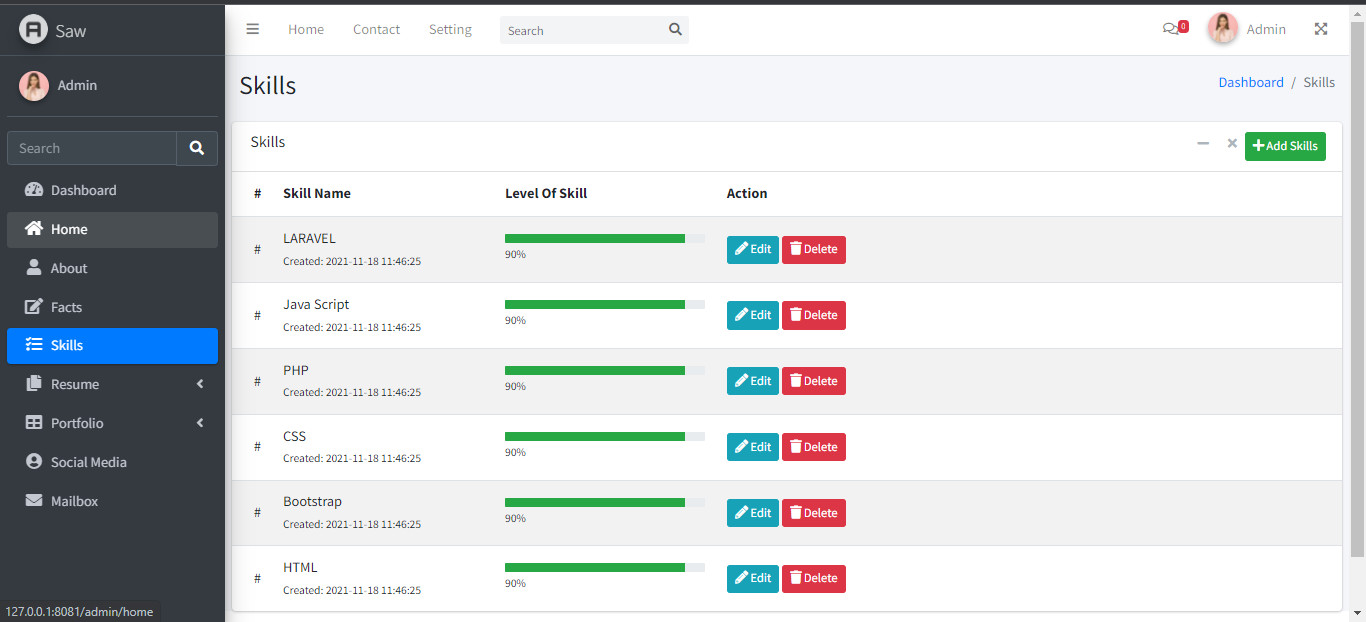
Task: Click the Level Of Skill column header
Action: pos(546,193)
